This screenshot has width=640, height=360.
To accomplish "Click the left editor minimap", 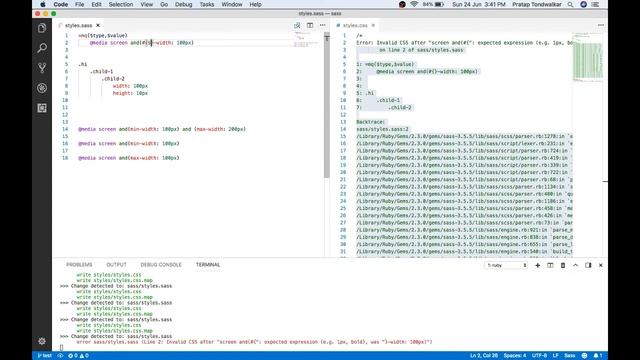I will pos(306,39).
